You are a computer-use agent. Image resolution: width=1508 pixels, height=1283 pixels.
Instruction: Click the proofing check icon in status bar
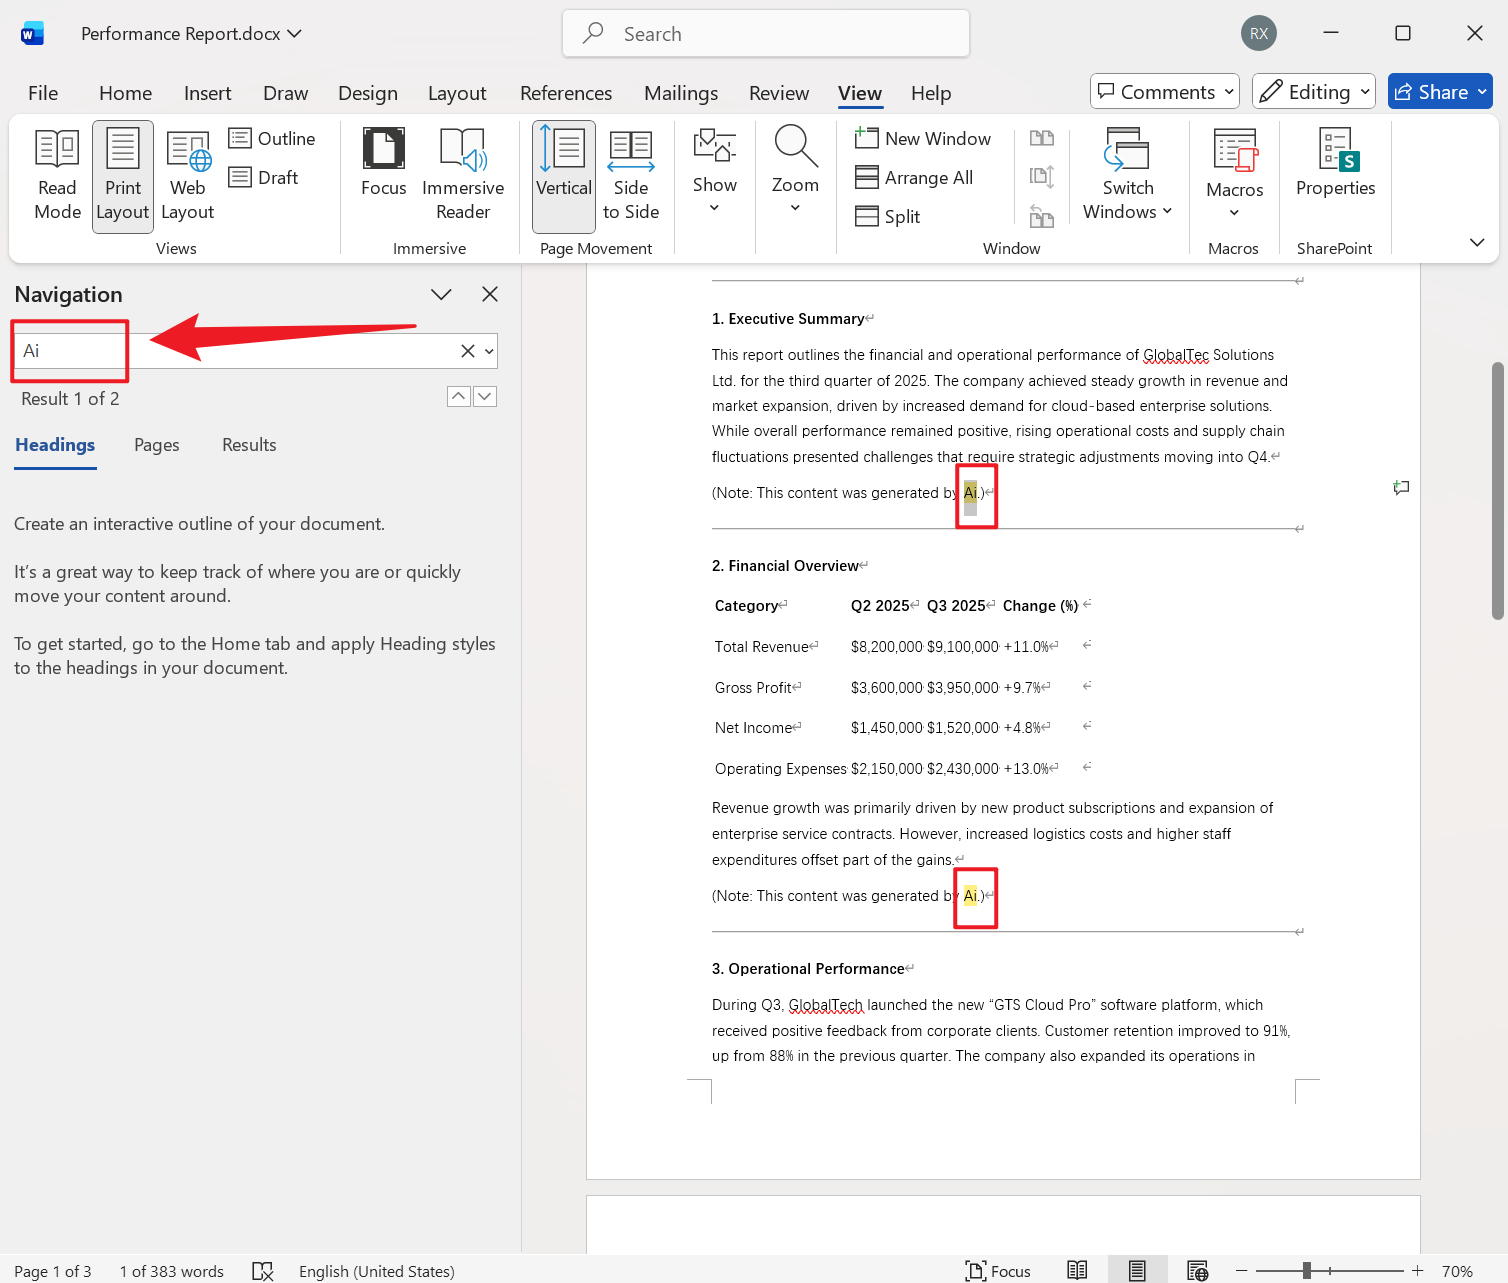pos(263,1271)
